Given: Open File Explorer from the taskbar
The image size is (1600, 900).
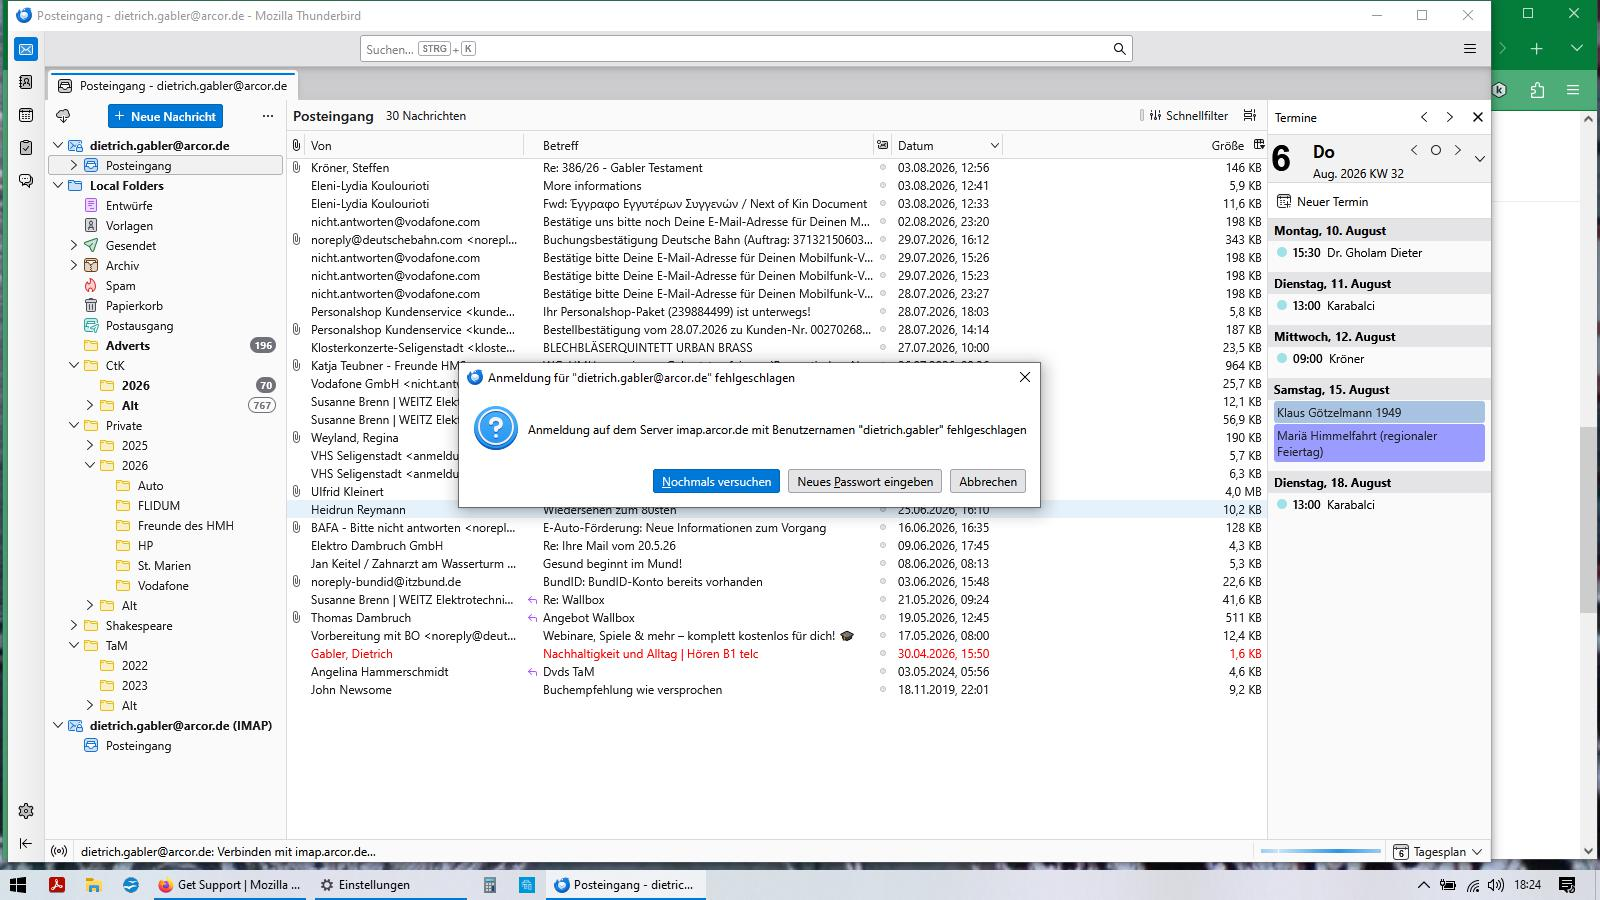Looking at the screenshot, I should coord(94,885).
